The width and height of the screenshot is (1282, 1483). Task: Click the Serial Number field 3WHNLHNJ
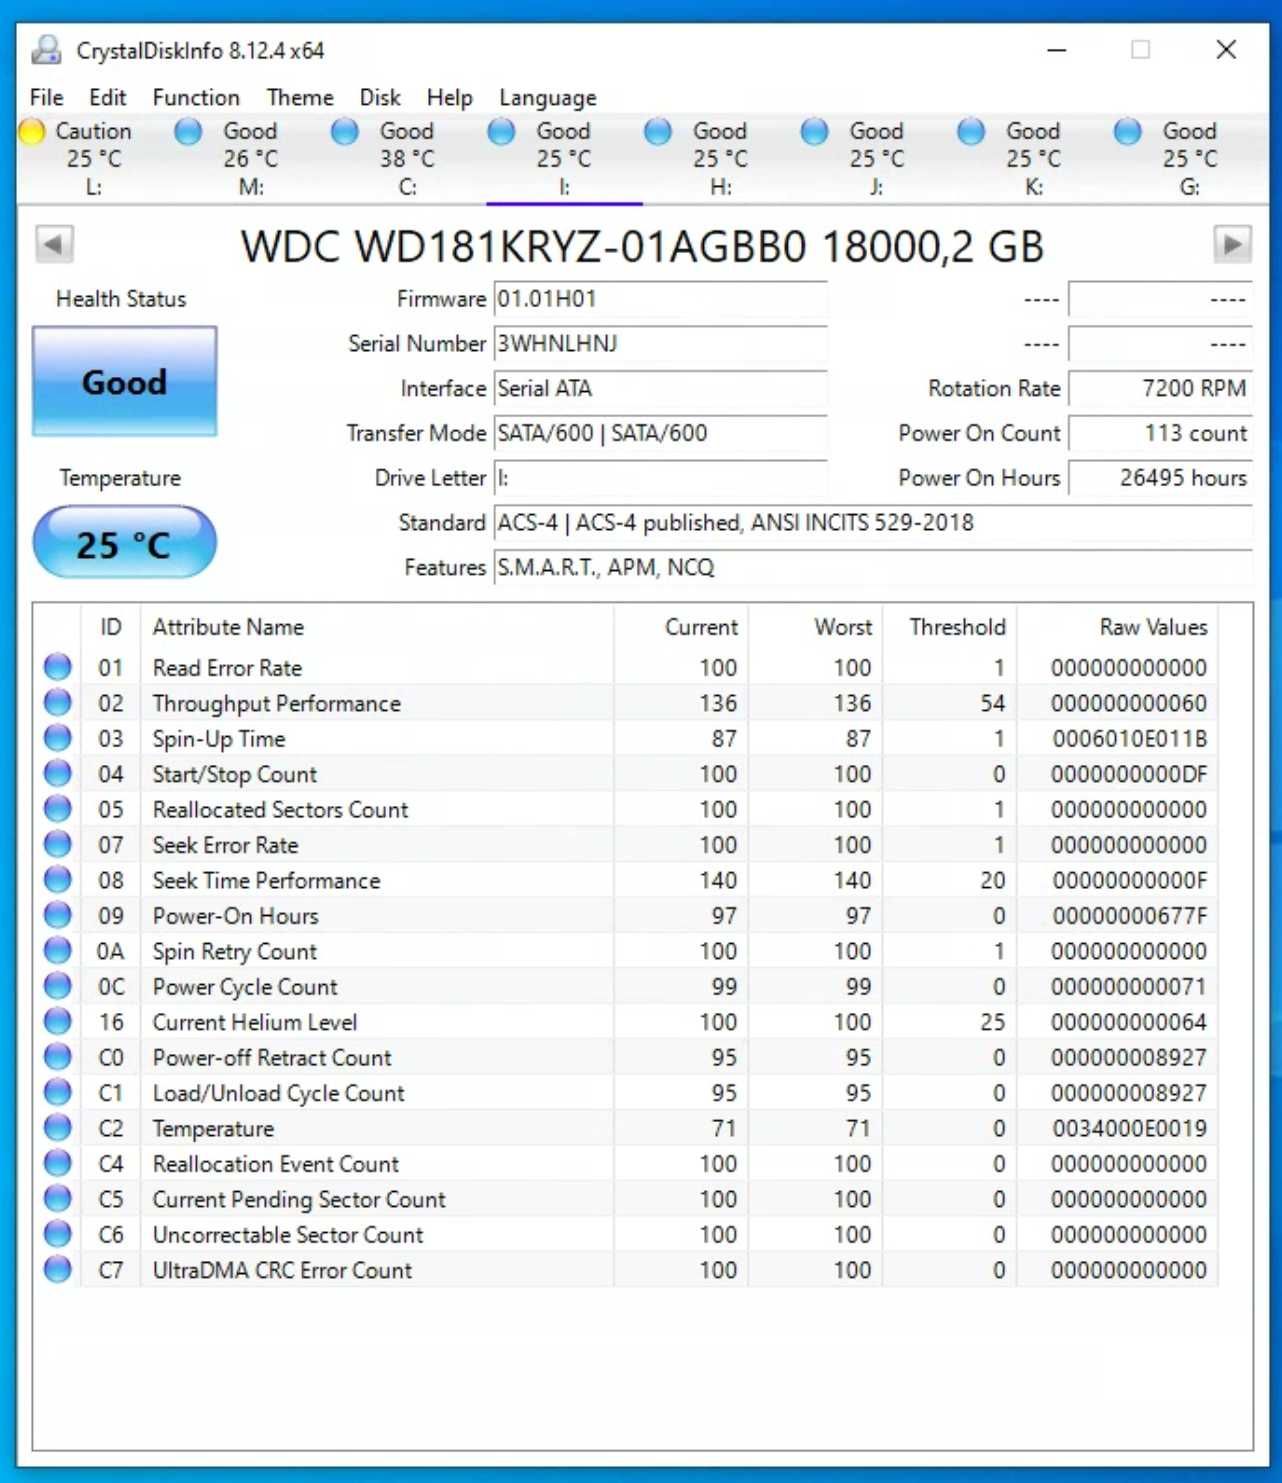coord(660,344)
